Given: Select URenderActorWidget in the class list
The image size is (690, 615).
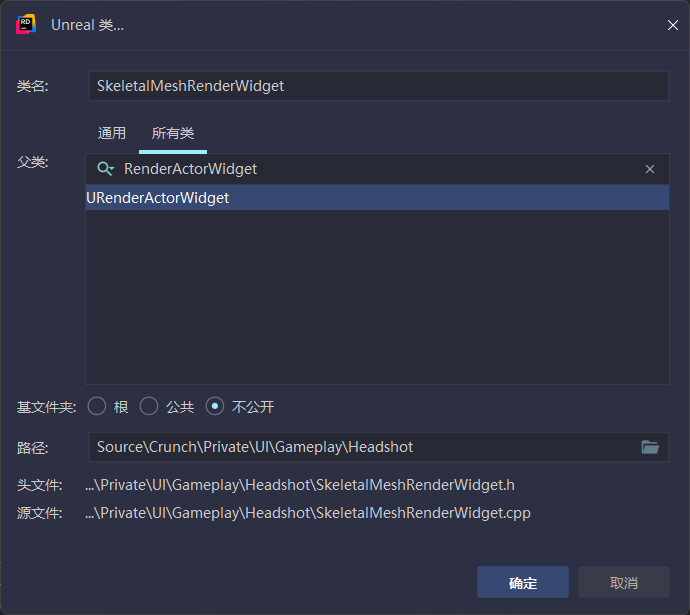Looking at the screenshot, I should coord(378,198).
